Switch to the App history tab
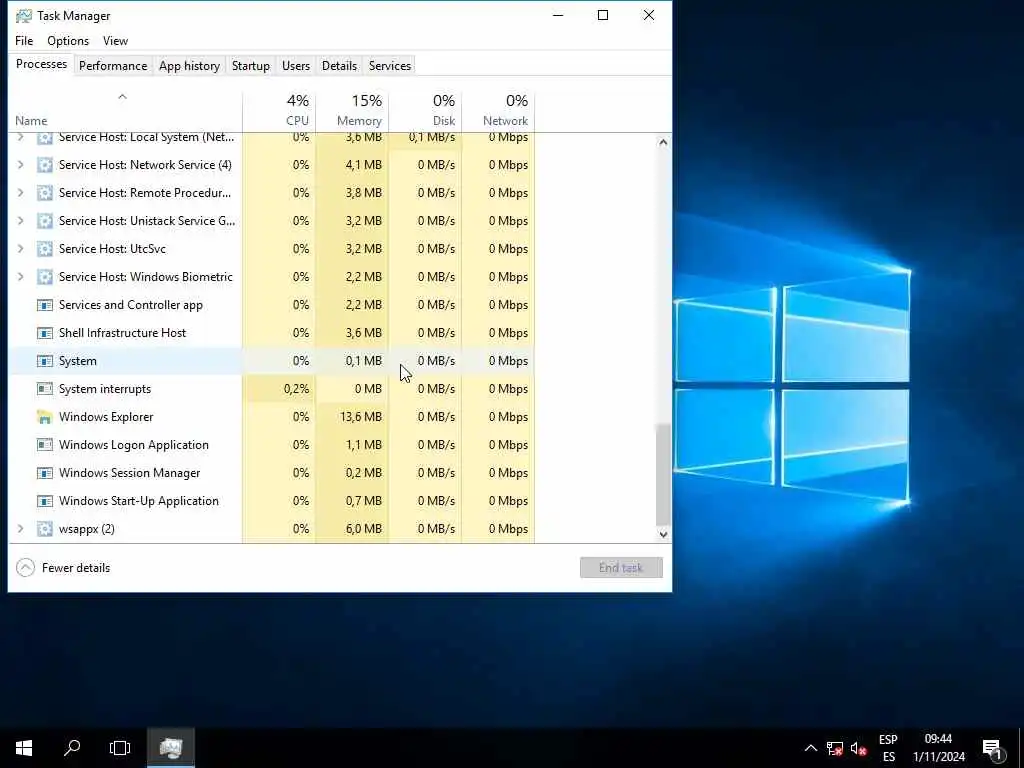 [x=189, y=66]
